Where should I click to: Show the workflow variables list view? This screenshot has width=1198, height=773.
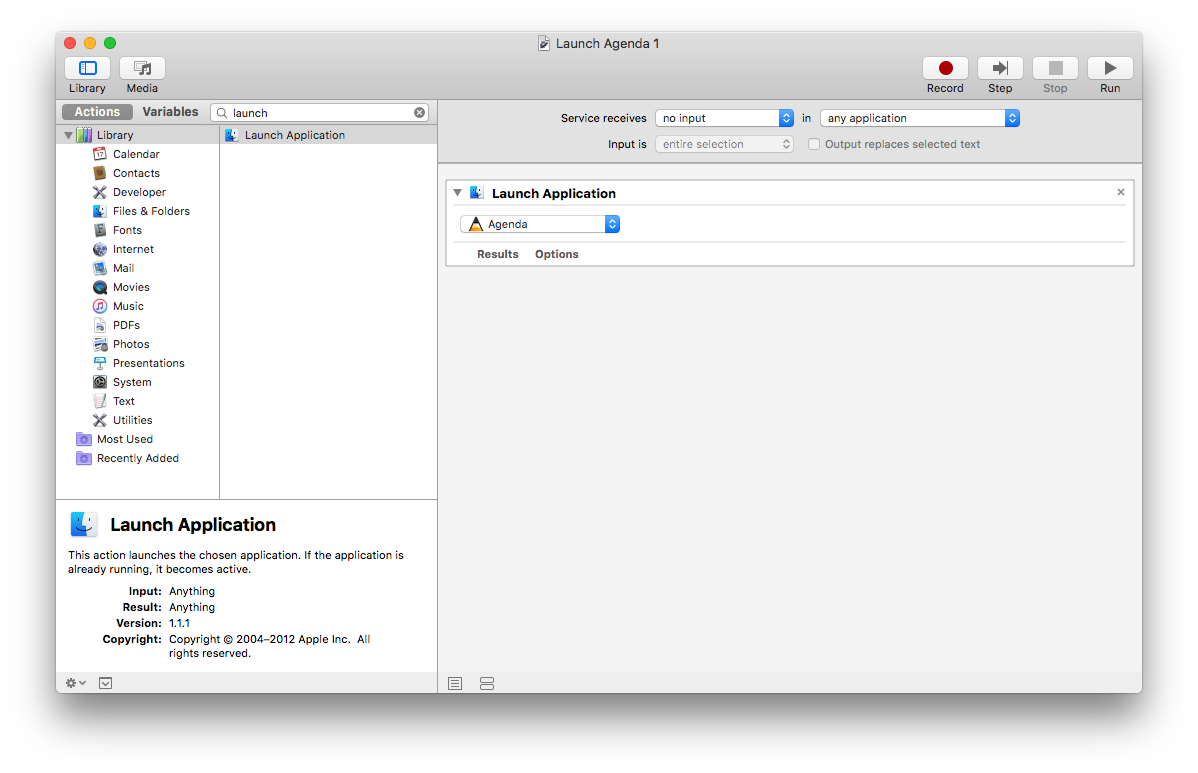coord(487,684)
